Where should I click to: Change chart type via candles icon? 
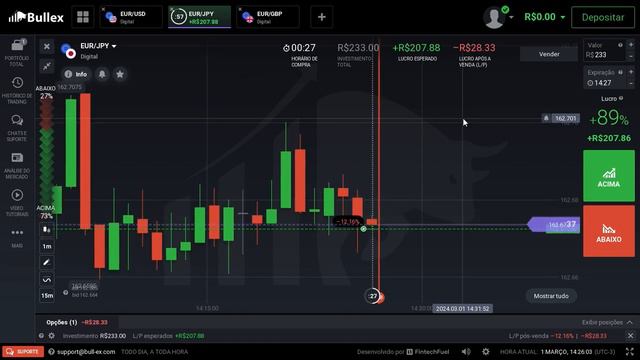pos(47,230)
